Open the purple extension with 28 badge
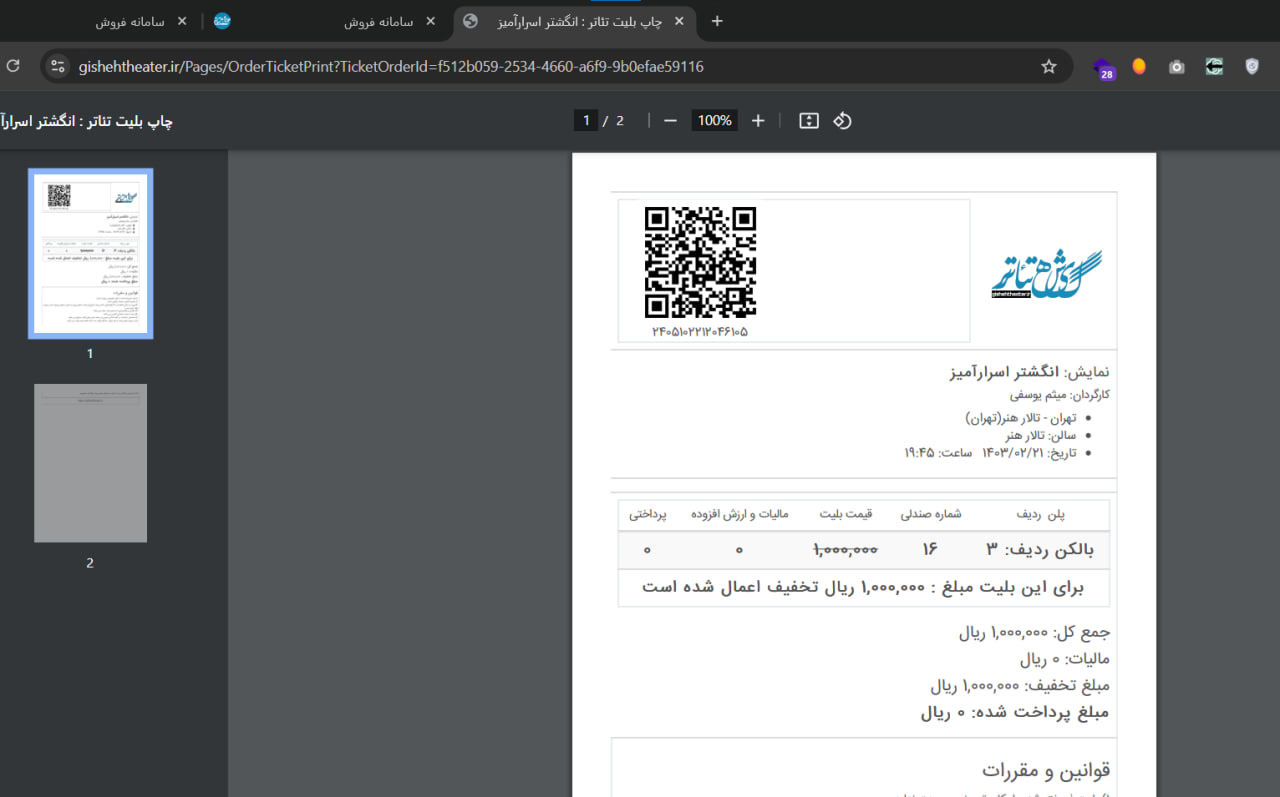The height and width of the screenshot is (797, 1280). coord(1104,68)
